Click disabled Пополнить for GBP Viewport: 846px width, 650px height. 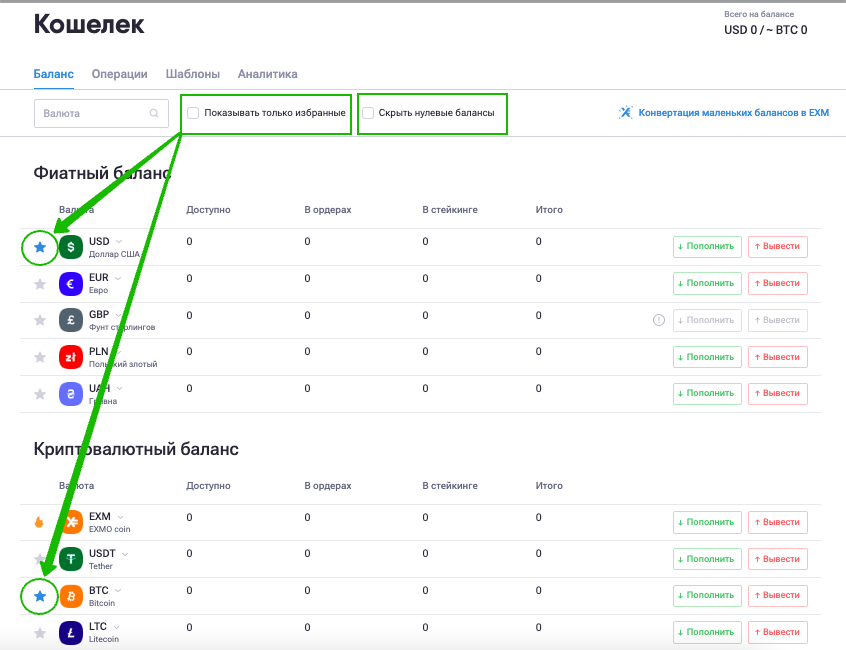[x=707, y=320]
